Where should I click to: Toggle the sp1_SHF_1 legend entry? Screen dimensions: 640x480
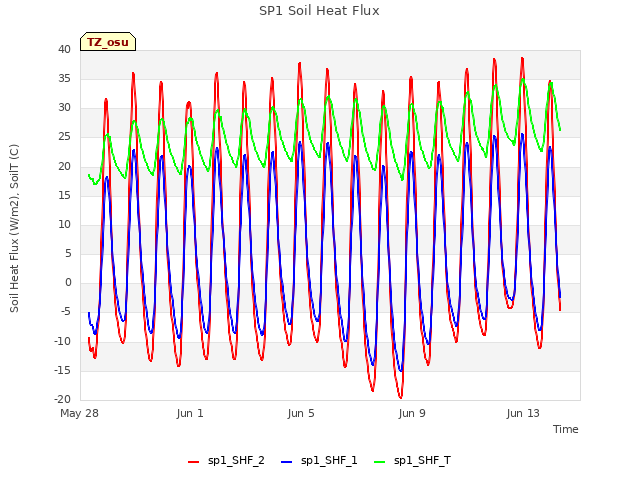319,461
